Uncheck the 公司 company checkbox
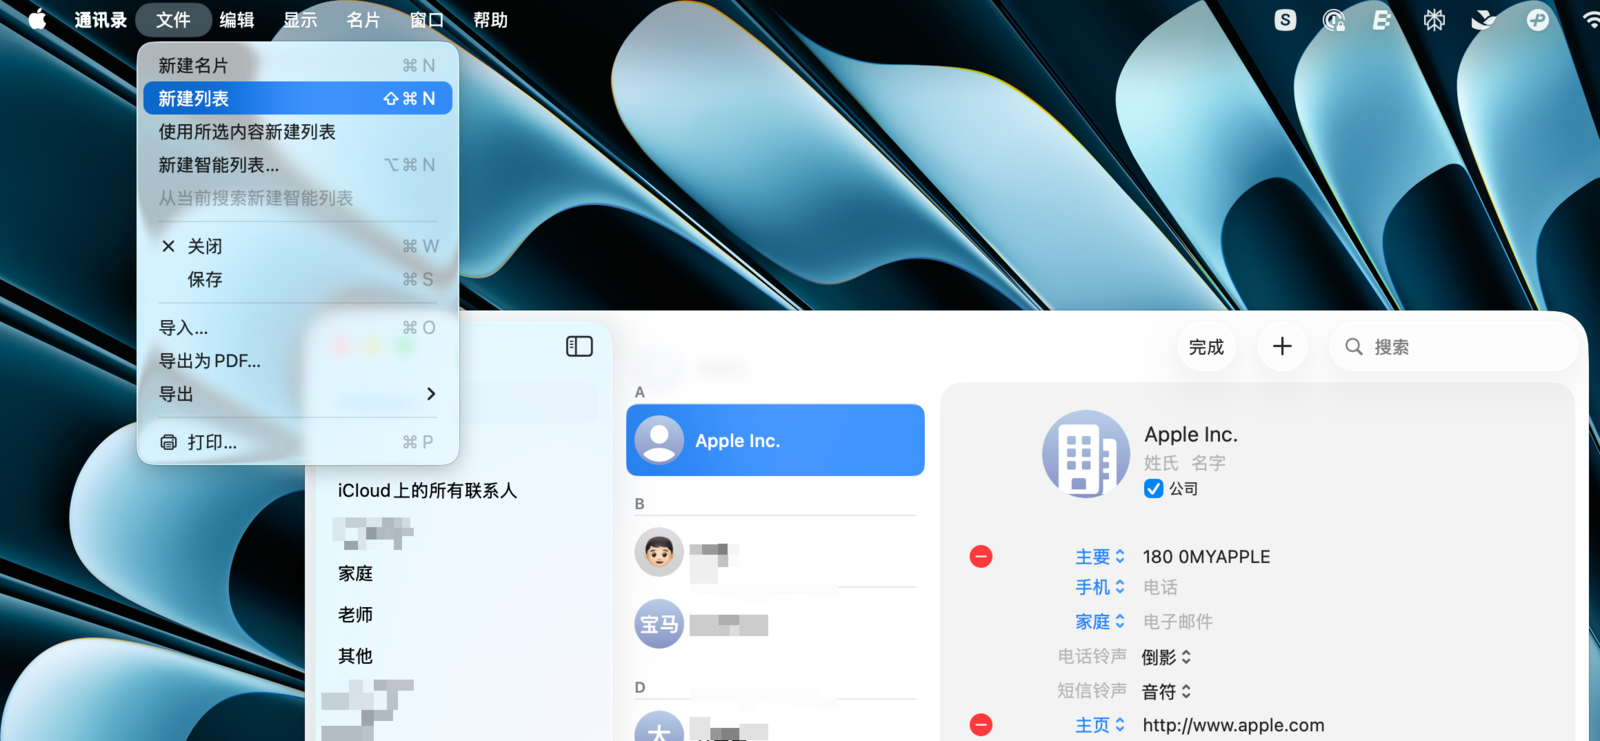This screenshot has height=741, width=1600. pos(1154,489)
